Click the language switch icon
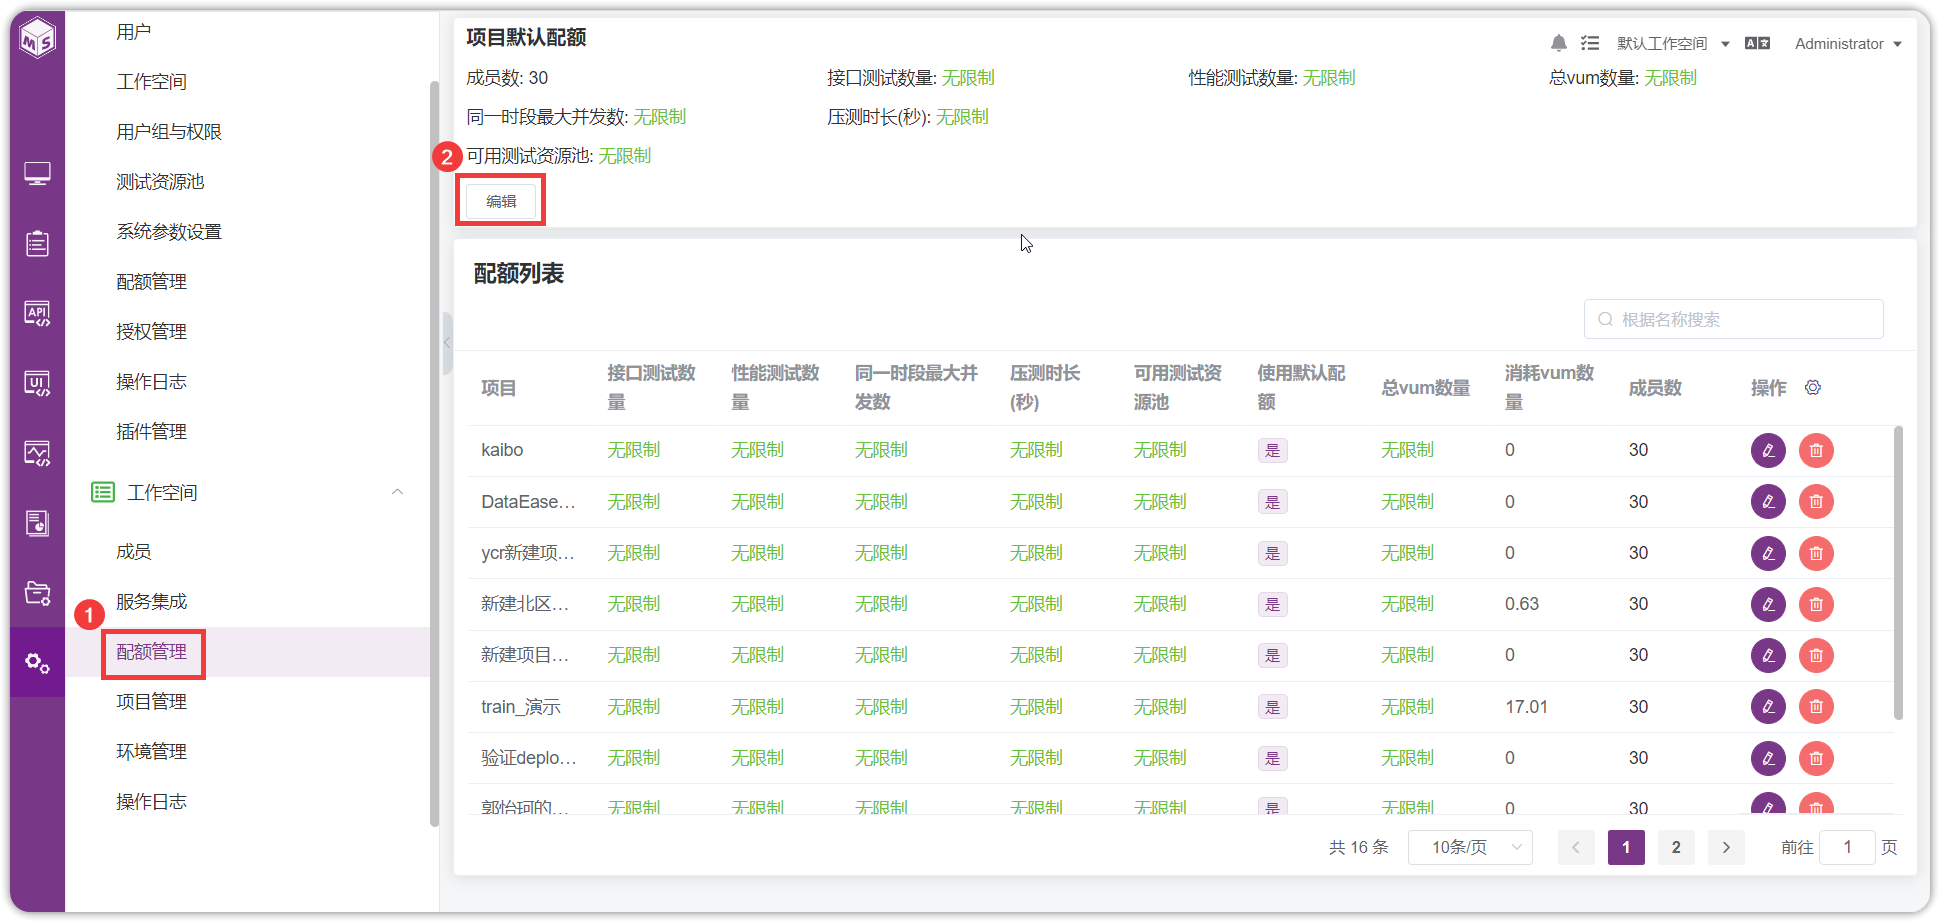This screenshot has width=1940, height=922. click(x=1757, y=43)
